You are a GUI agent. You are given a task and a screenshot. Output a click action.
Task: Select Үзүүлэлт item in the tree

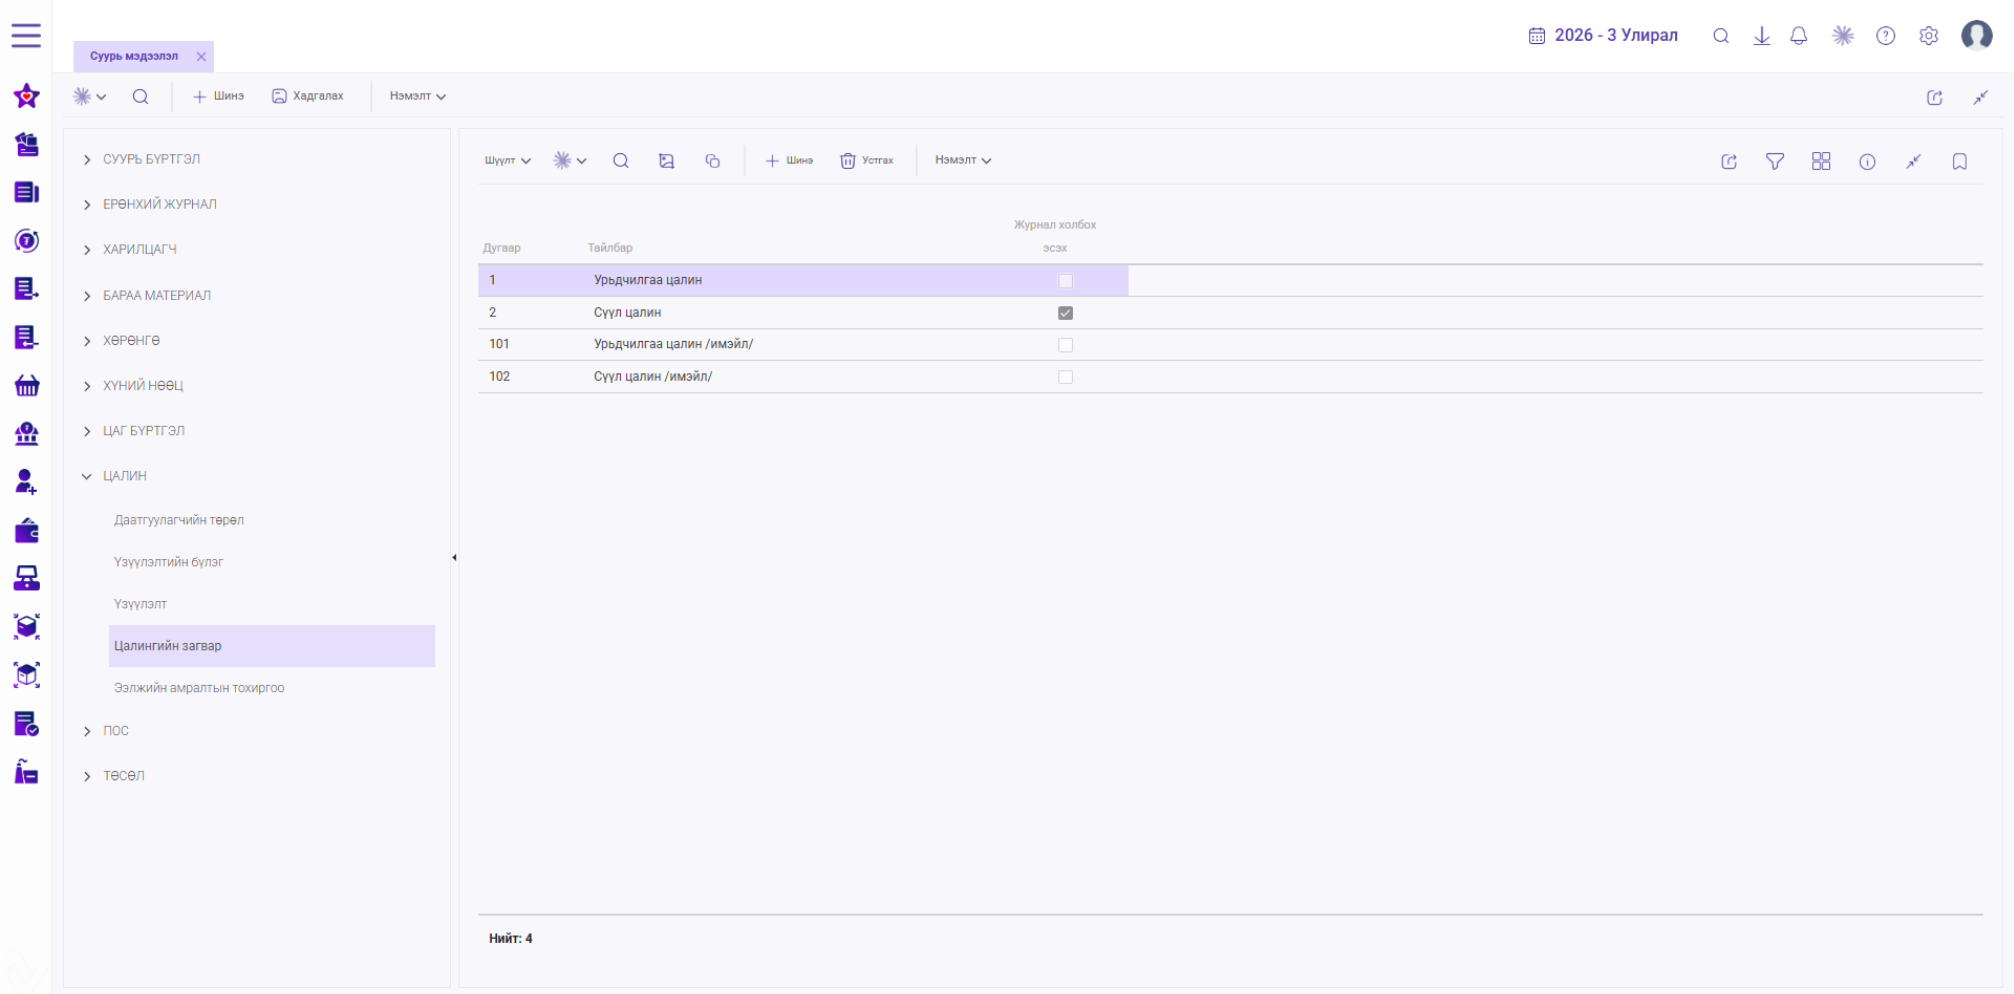click(x=140, y=604)
